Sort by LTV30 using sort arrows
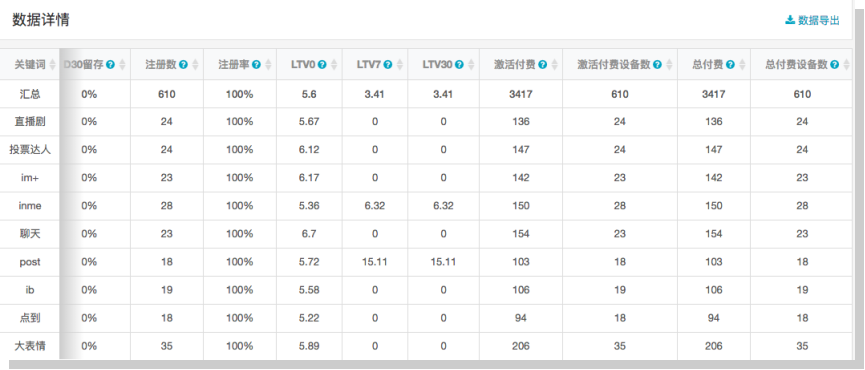The width and height of the screenshot is (865, 370). (x=471, y=65)
